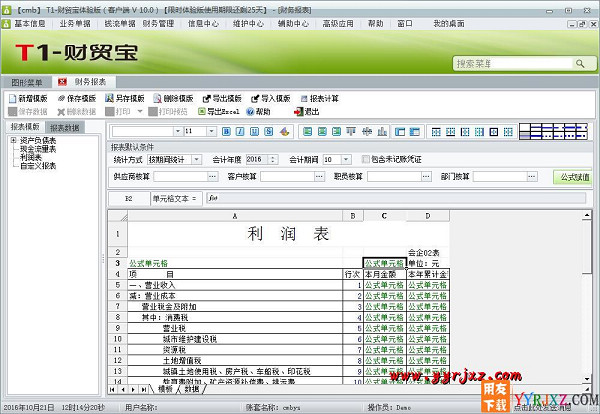Screen dimensions: 600x414
Task: Align cell content to top
Action: point(351,132)
